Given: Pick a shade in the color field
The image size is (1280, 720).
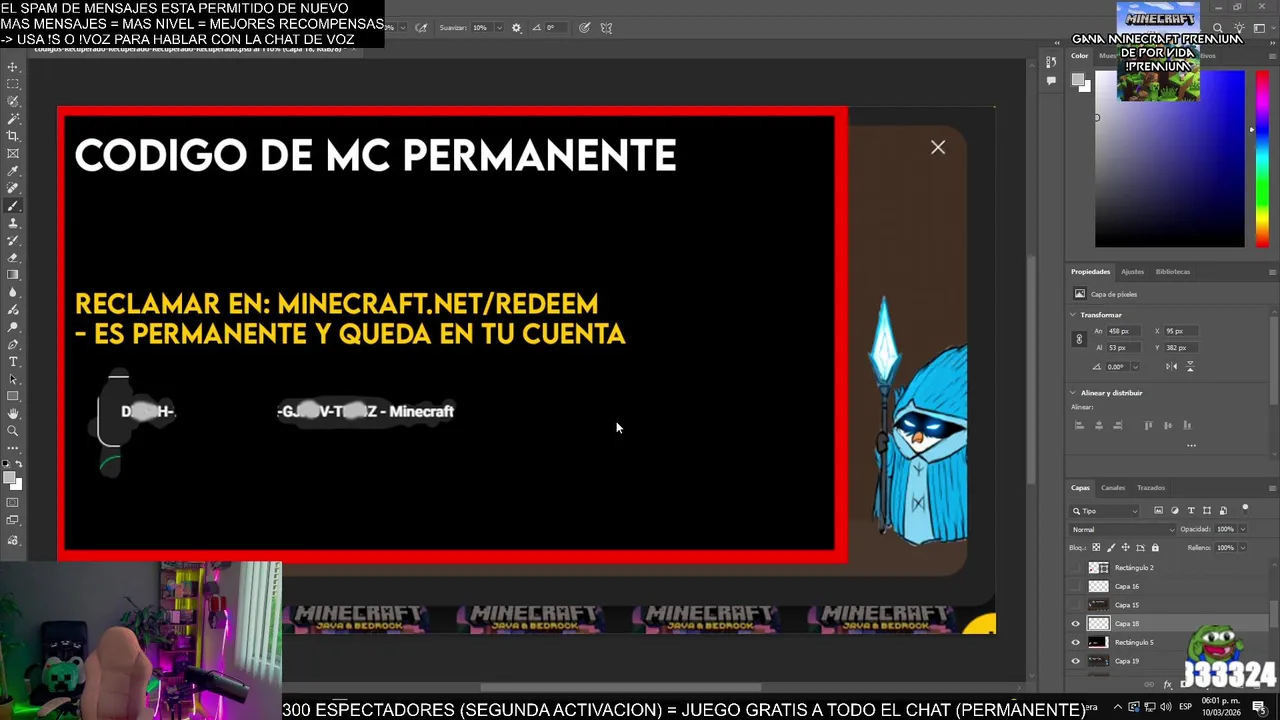Looking at the screenshot, I should tap(1170, 159).
